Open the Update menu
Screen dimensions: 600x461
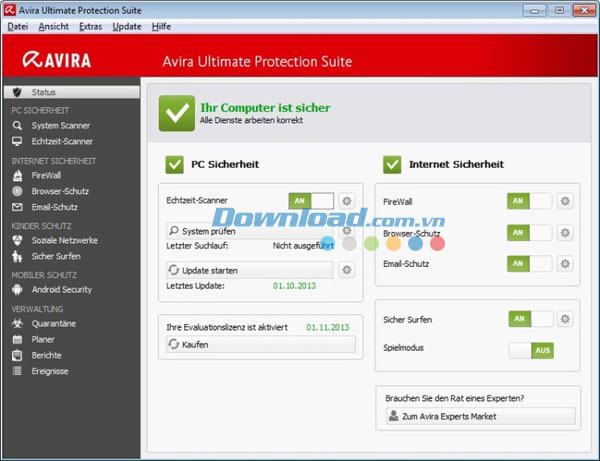(127, 26)
